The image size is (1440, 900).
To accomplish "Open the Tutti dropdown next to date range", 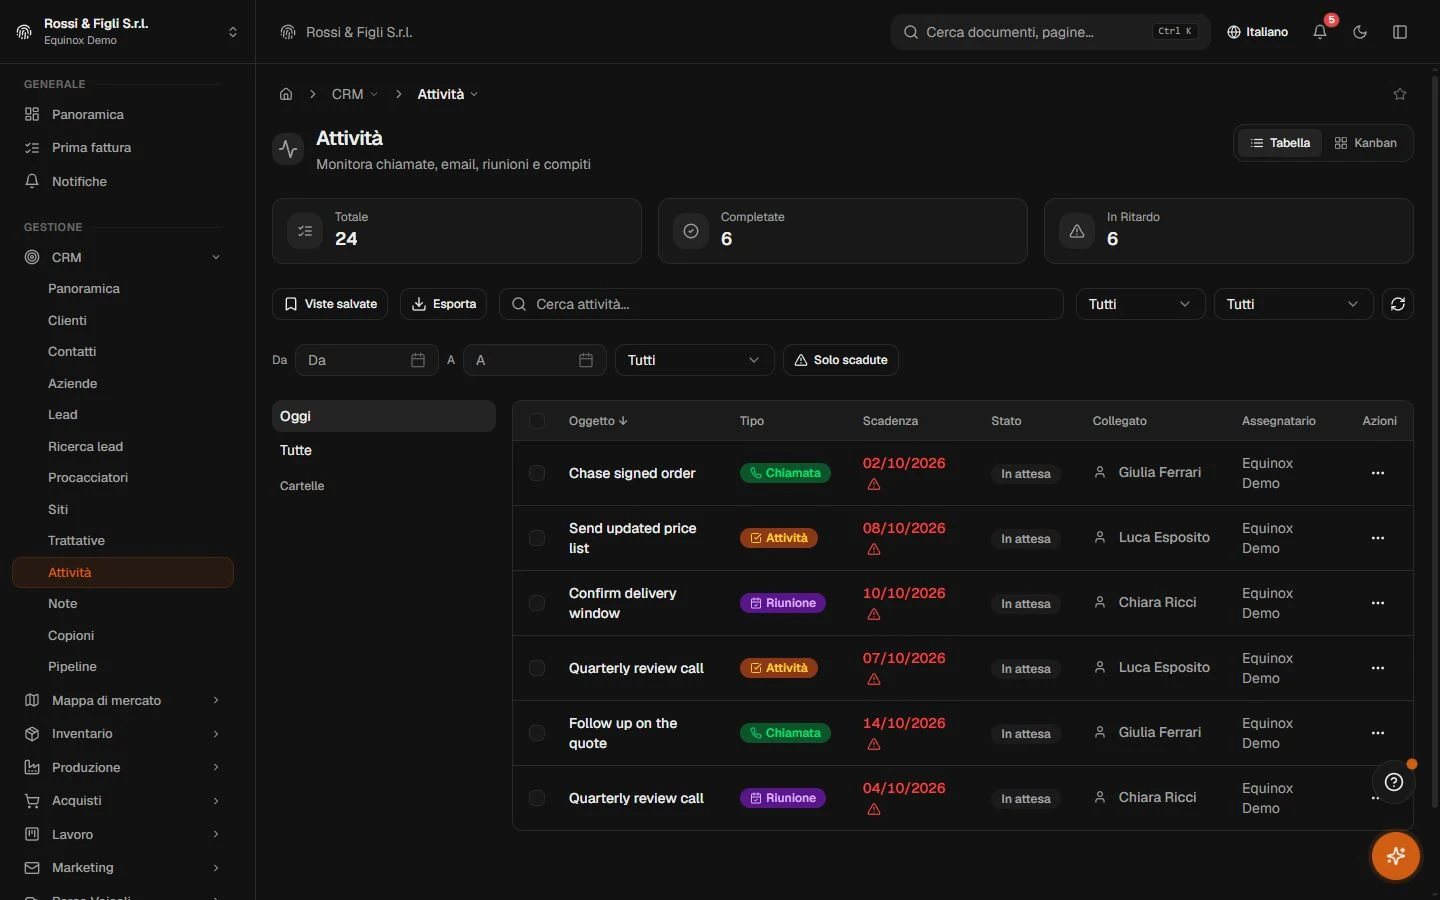I will (x=694, y=360).
